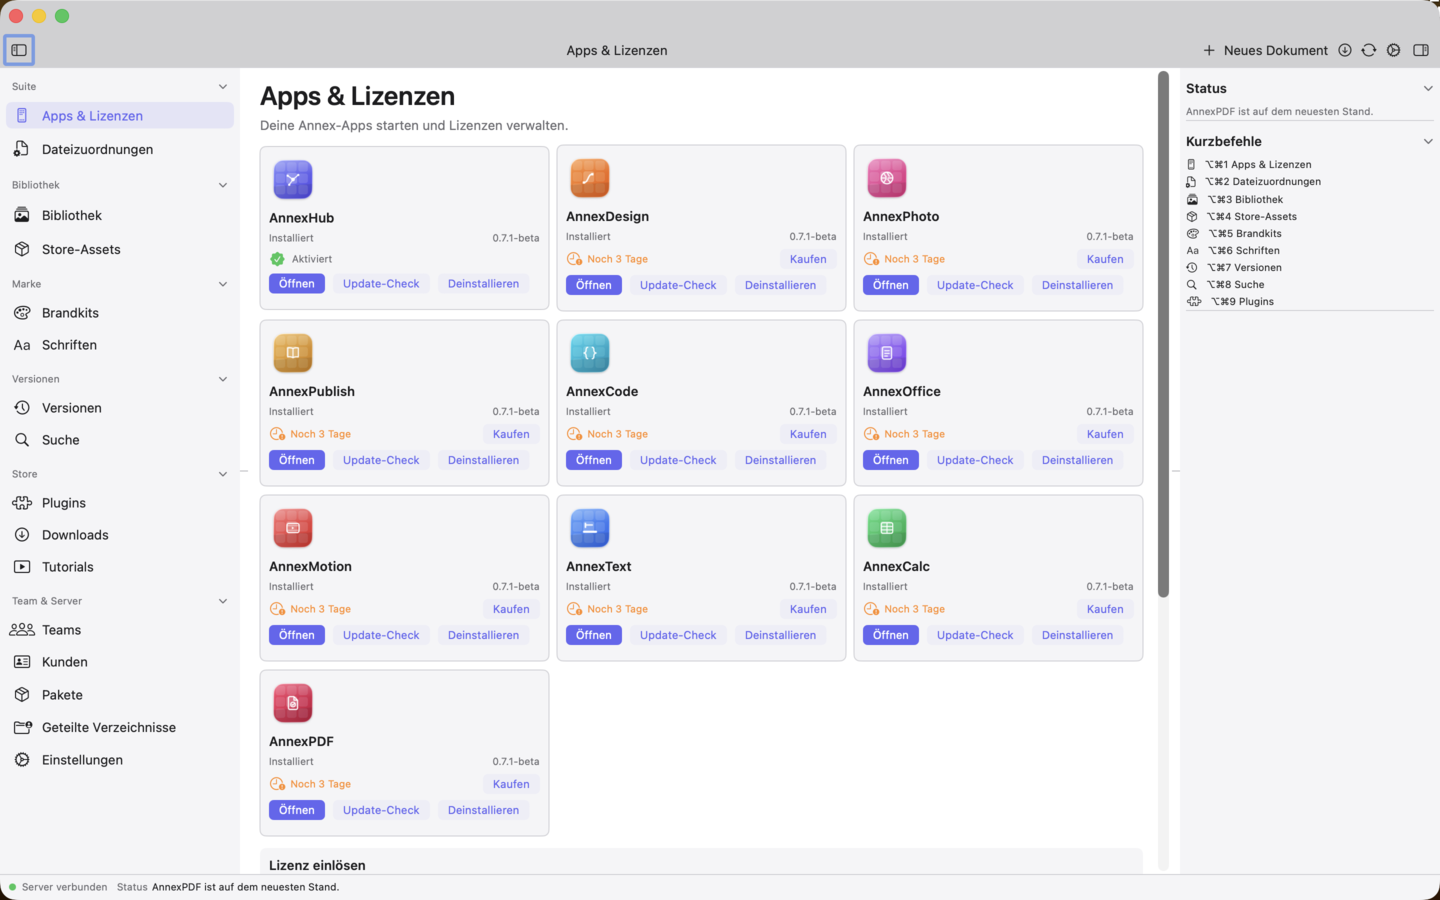Click the AnnexHub app icon

293,180
